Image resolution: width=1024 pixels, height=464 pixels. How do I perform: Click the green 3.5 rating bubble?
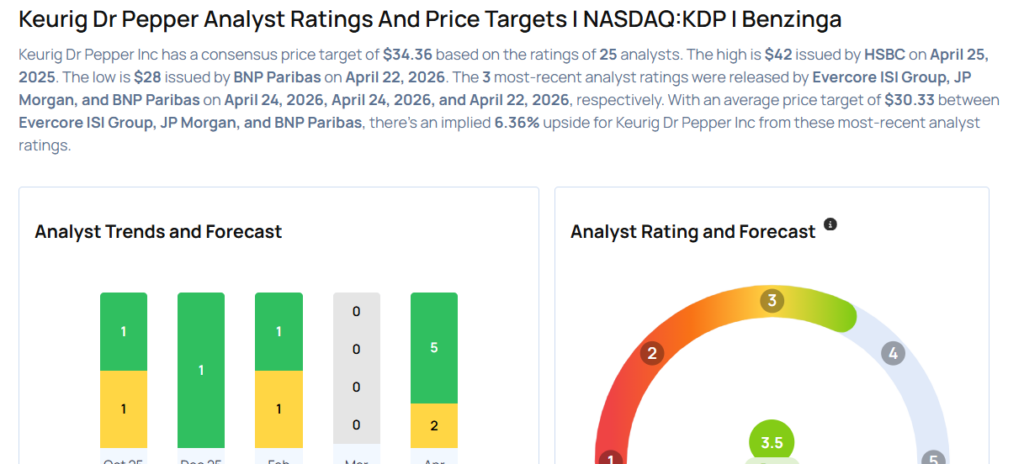tap(771, 443)
